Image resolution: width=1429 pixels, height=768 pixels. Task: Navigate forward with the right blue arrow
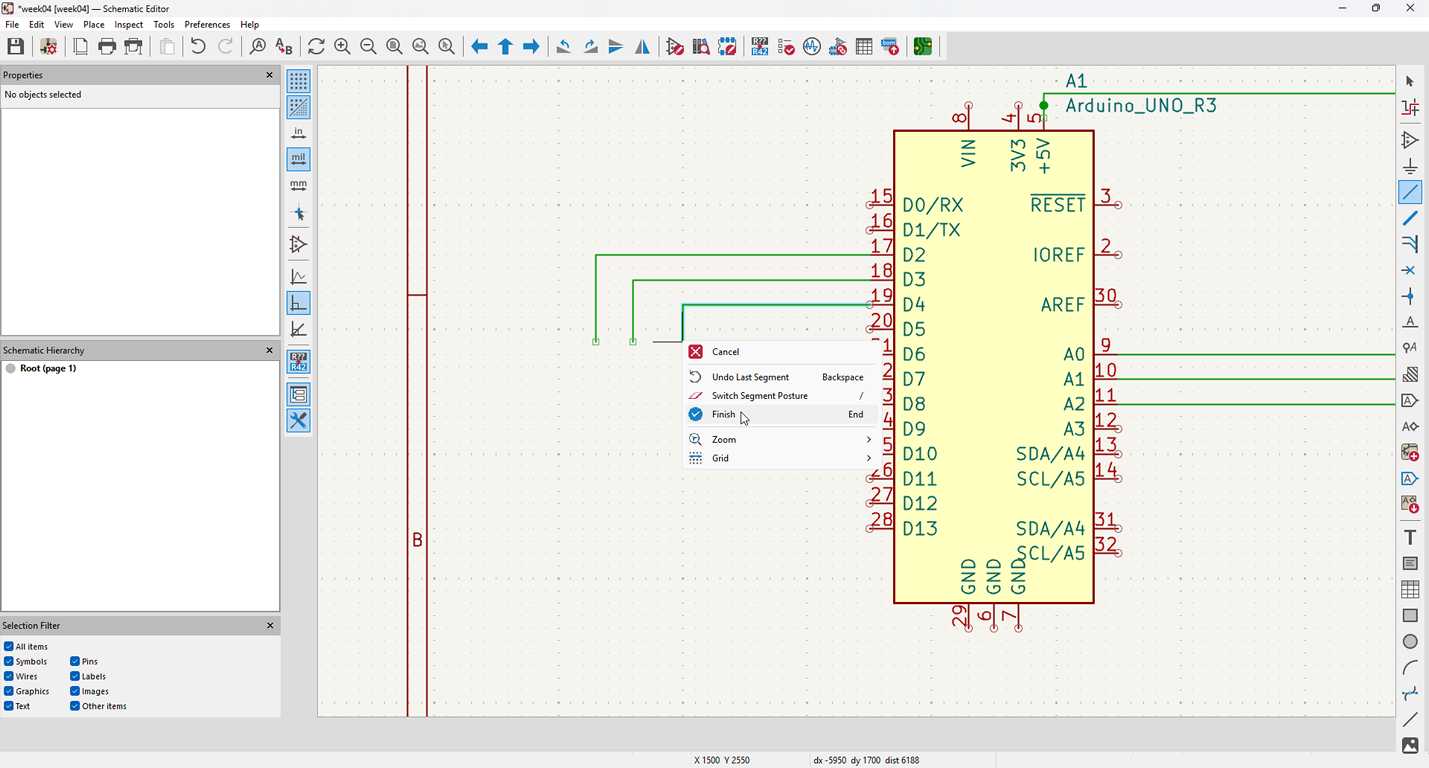coord(532,46)
